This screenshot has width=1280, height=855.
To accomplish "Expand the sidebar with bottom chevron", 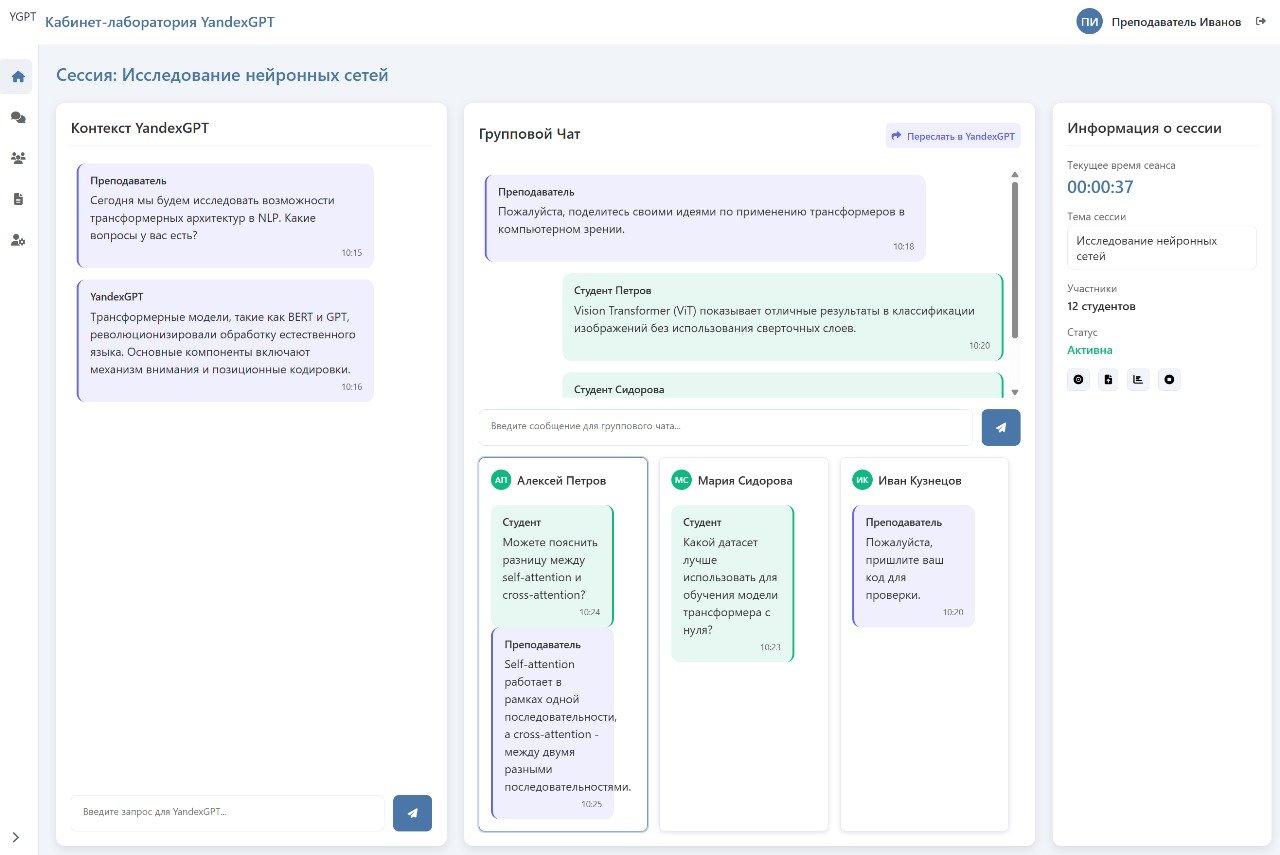I will [16, 837].
